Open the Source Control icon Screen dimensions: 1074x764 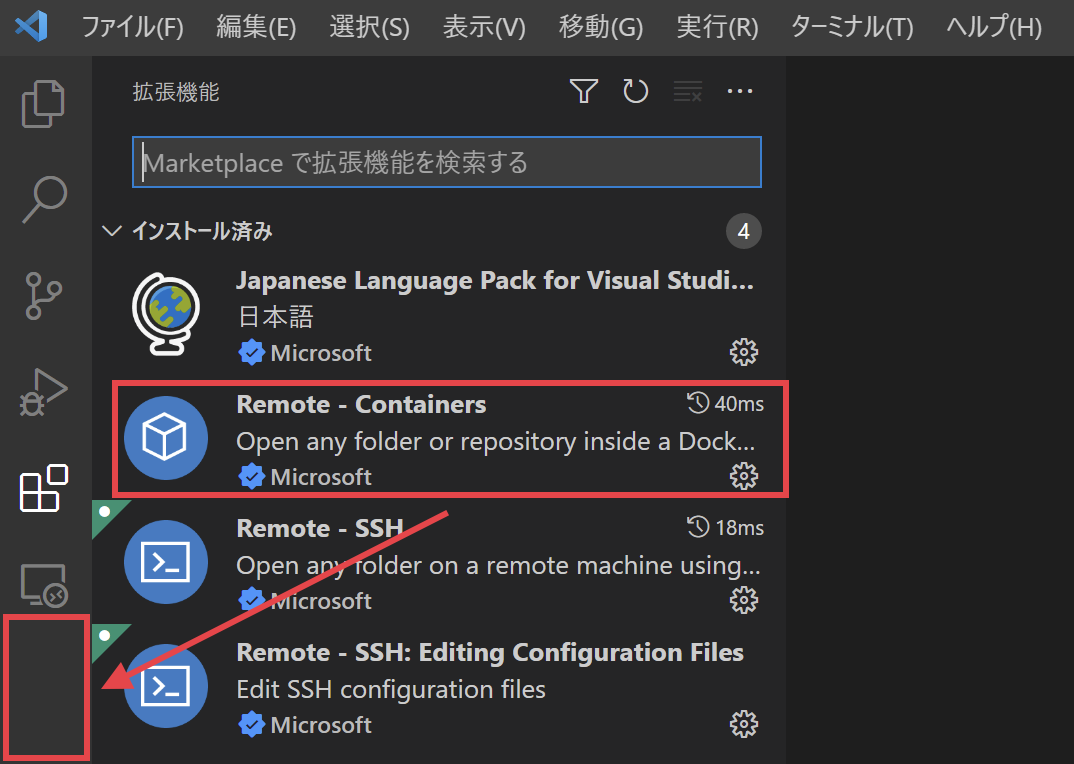[x=43, y=295]
